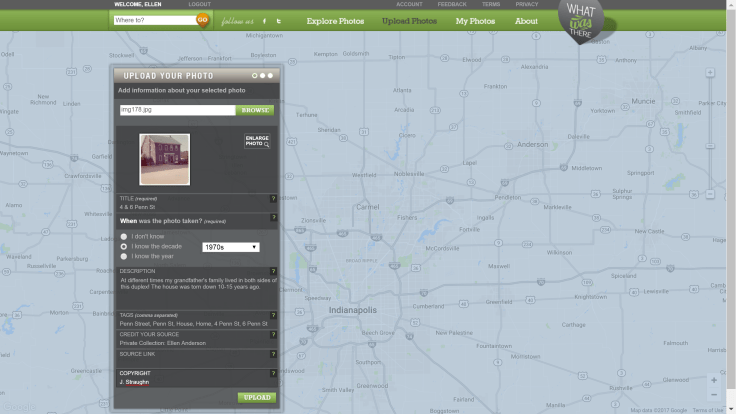The image size is (736, 414).
Task: Click the WhatWasThere logo
Action: pos(586,22)
